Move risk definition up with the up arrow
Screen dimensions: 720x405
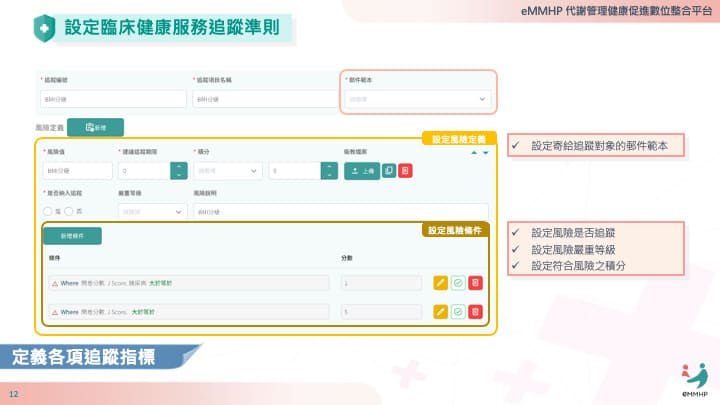pos(474,153)
